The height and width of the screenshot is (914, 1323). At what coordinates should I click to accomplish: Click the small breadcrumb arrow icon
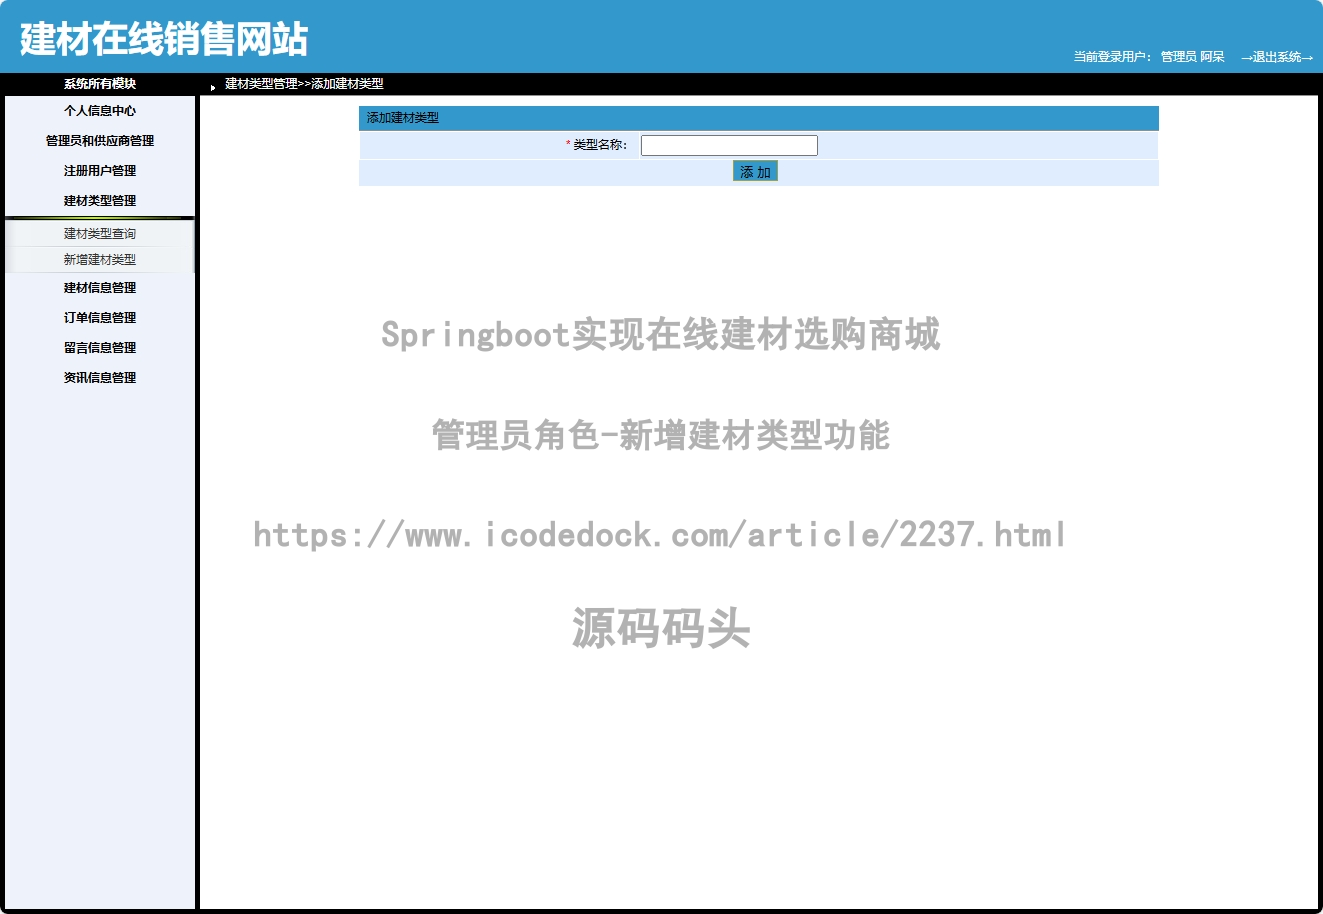pos(213,87)
